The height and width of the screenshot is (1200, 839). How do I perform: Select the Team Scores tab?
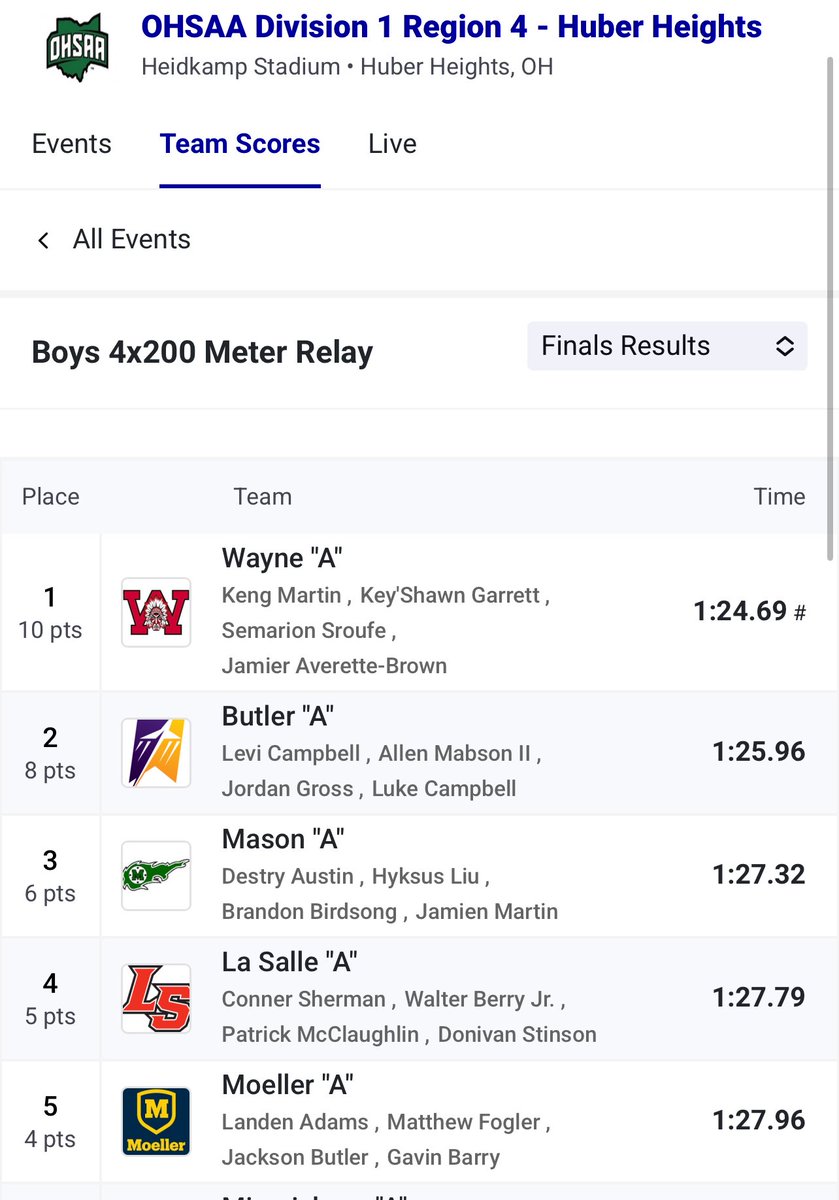(x=240, y=144)
